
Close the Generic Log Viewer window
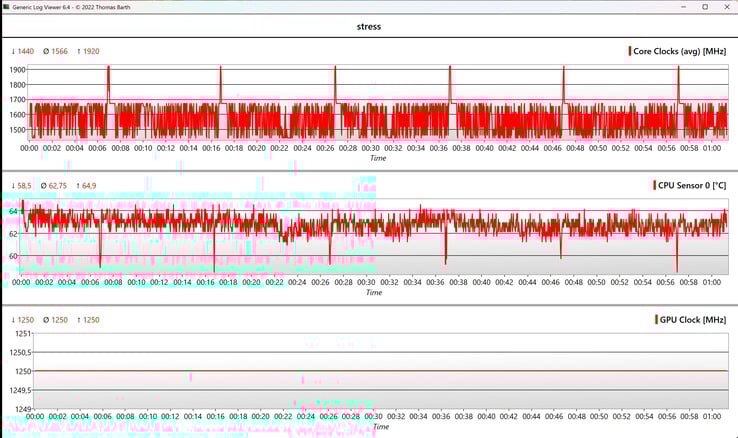point(727,7)
